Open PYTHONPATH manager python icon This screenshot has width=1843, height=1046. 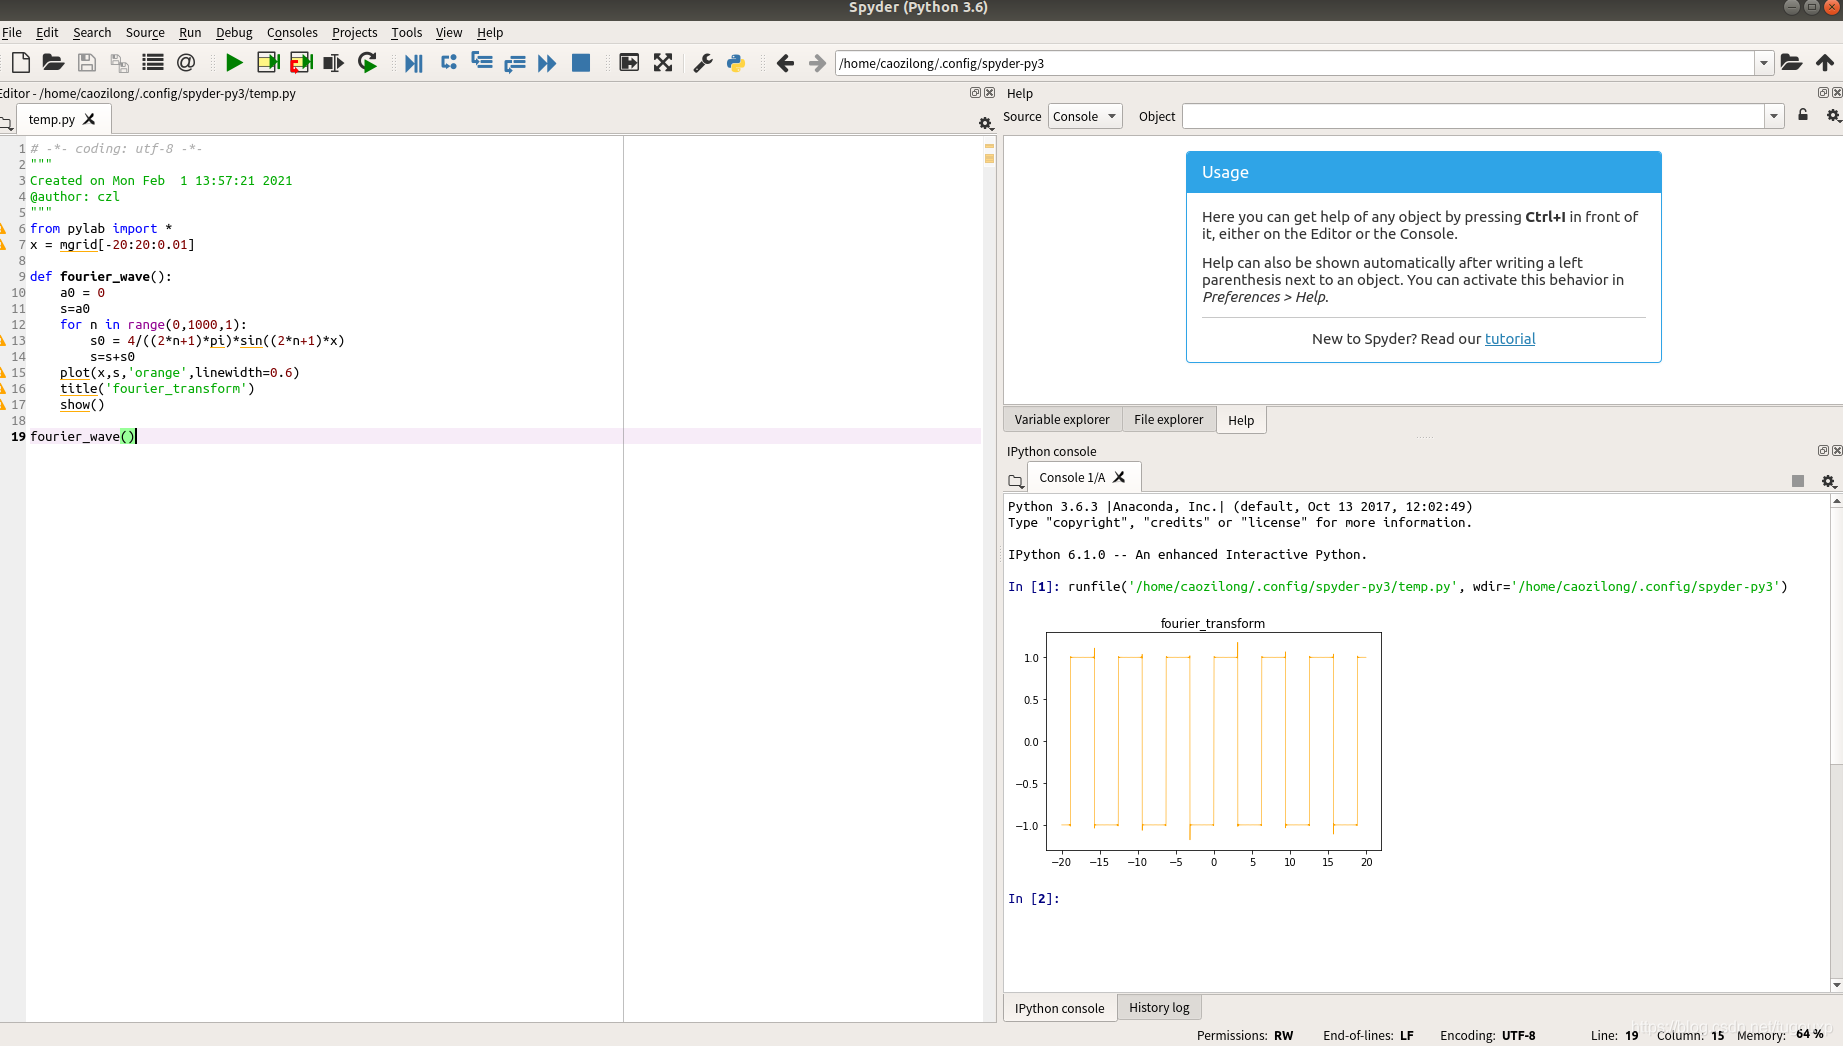click(736, 63)
